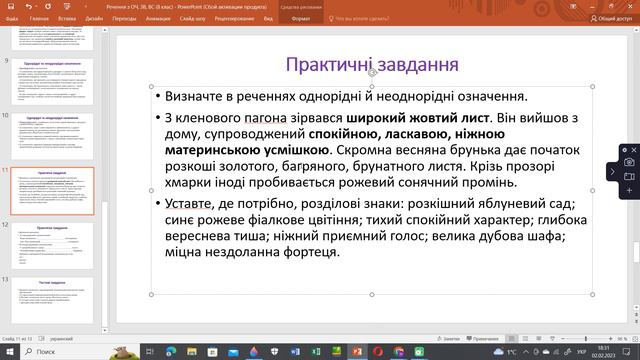Click the text 'міцна нездоланна фортеця'
Viewport: 640px width, 360px height.
pyautogui.click(x=251, y=252)
